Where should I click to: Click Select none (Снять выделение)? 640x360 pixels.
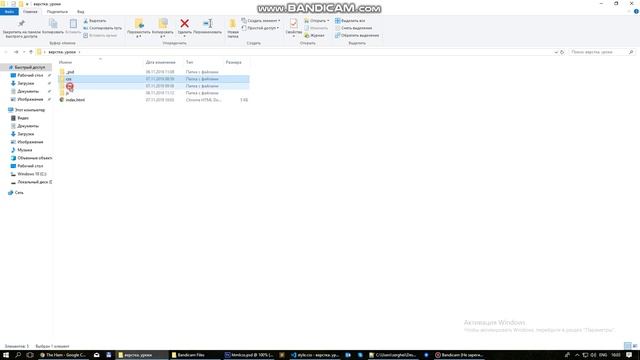(353, 28)
